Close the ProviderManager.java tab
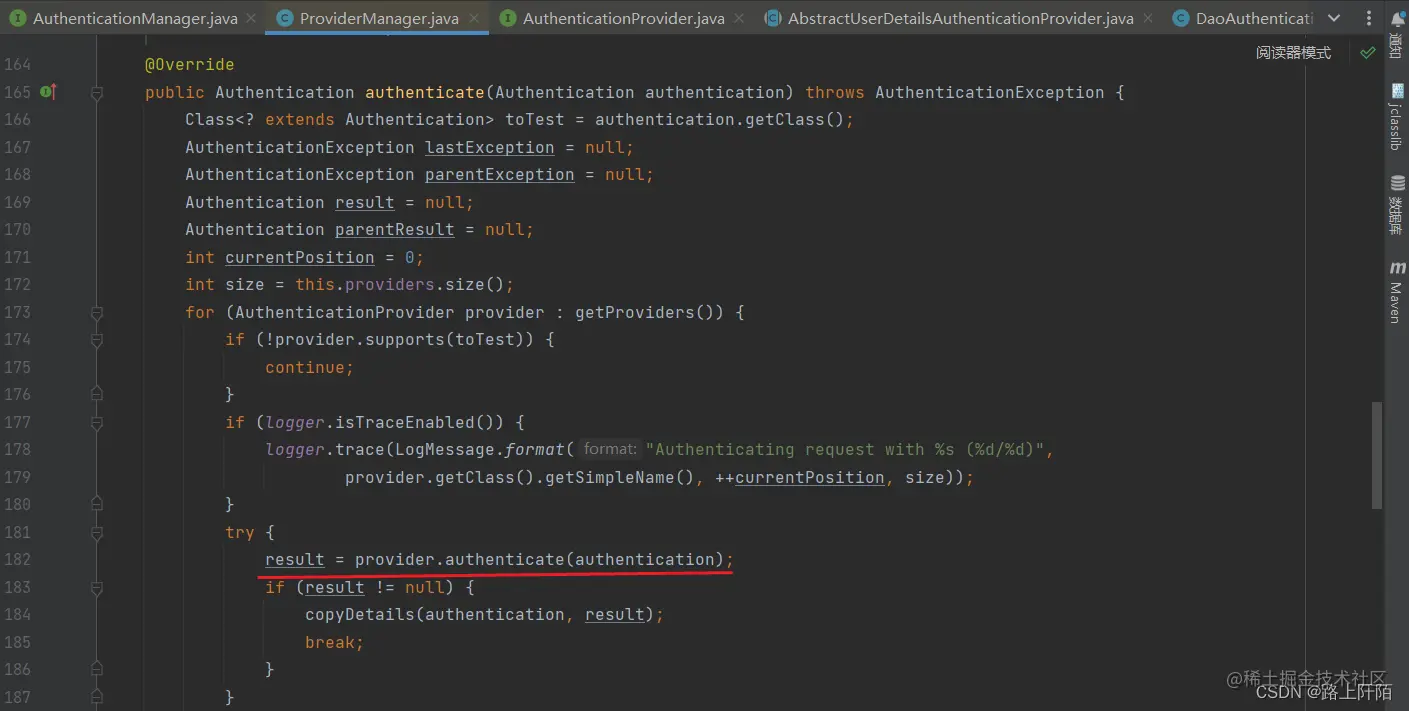This screenshot has height=711, width=1409. 473,18
